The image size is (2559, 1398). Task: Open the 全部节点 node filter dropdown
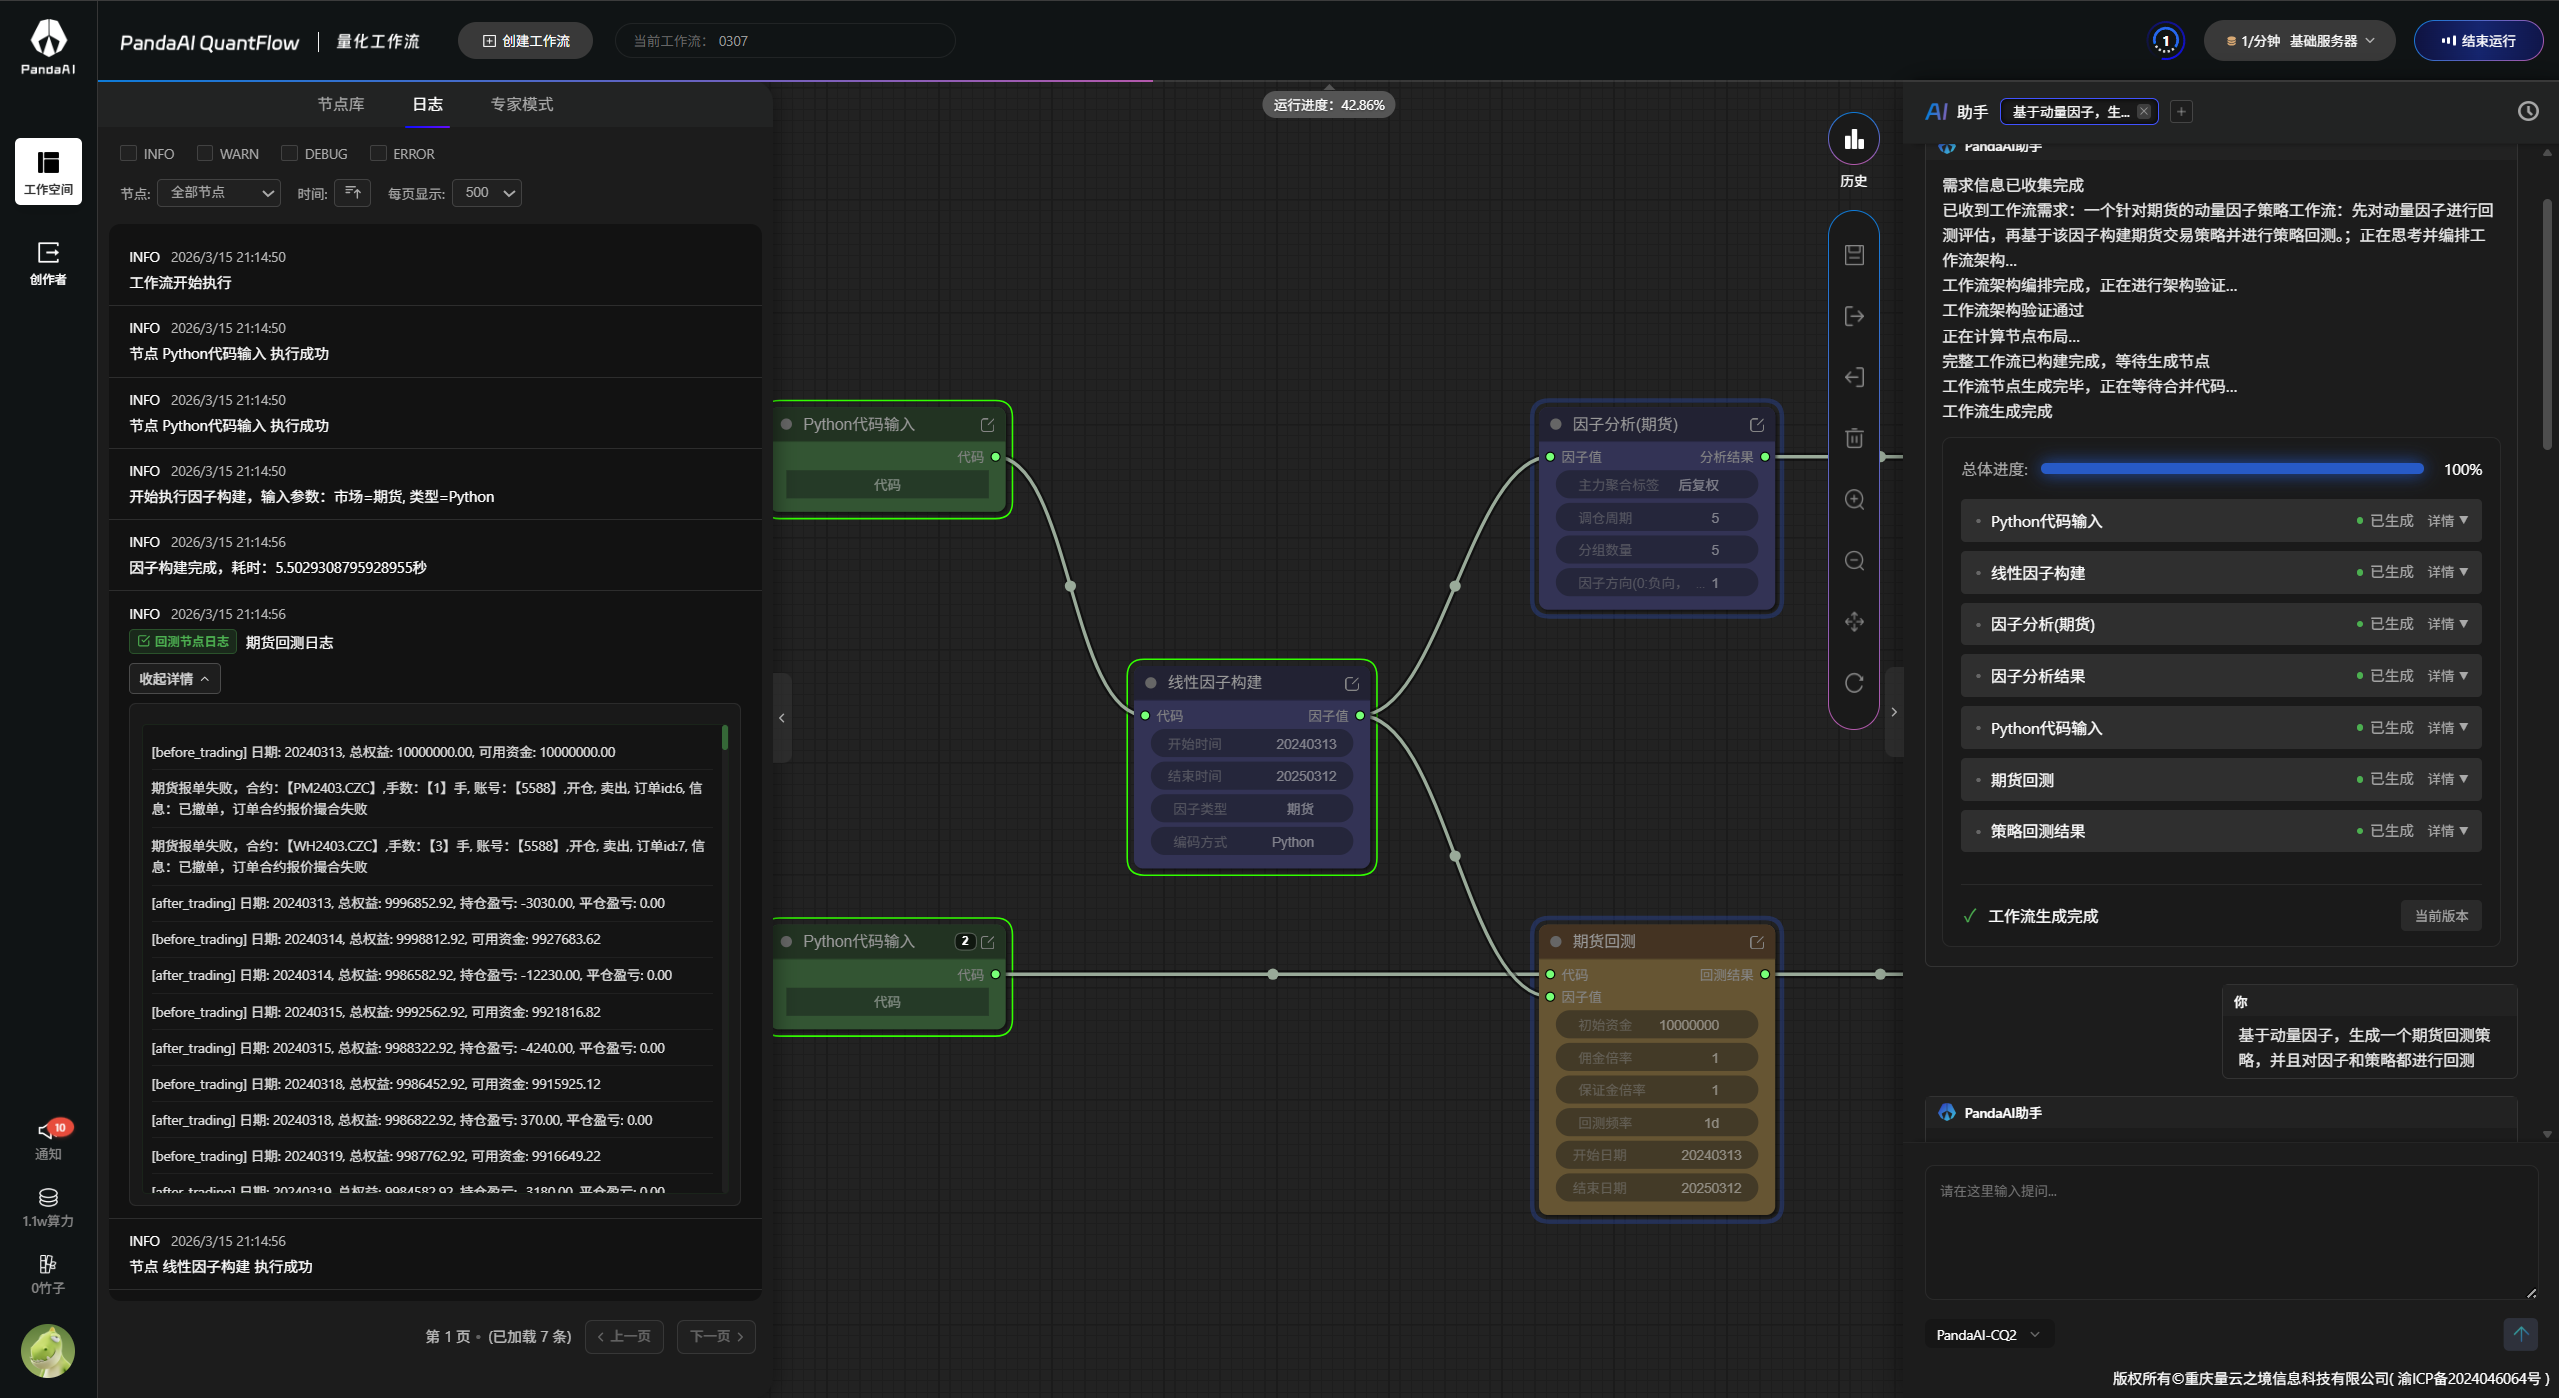219,192
